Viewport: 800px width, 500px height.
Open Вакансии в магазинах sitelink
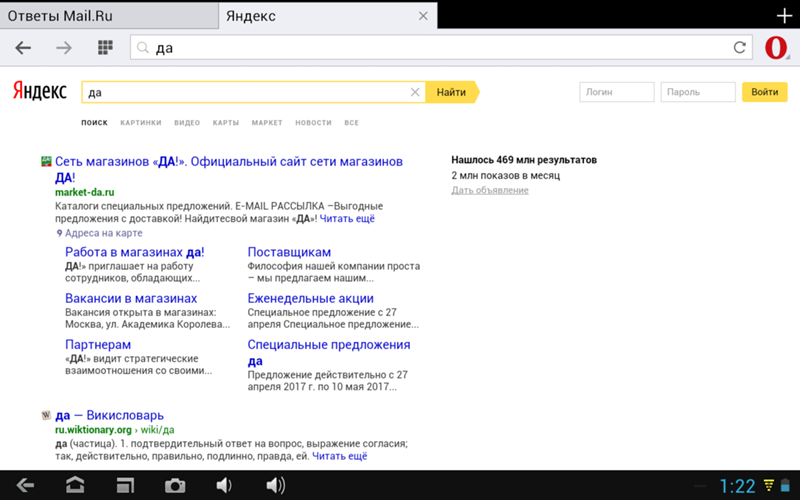pos(131,298)
